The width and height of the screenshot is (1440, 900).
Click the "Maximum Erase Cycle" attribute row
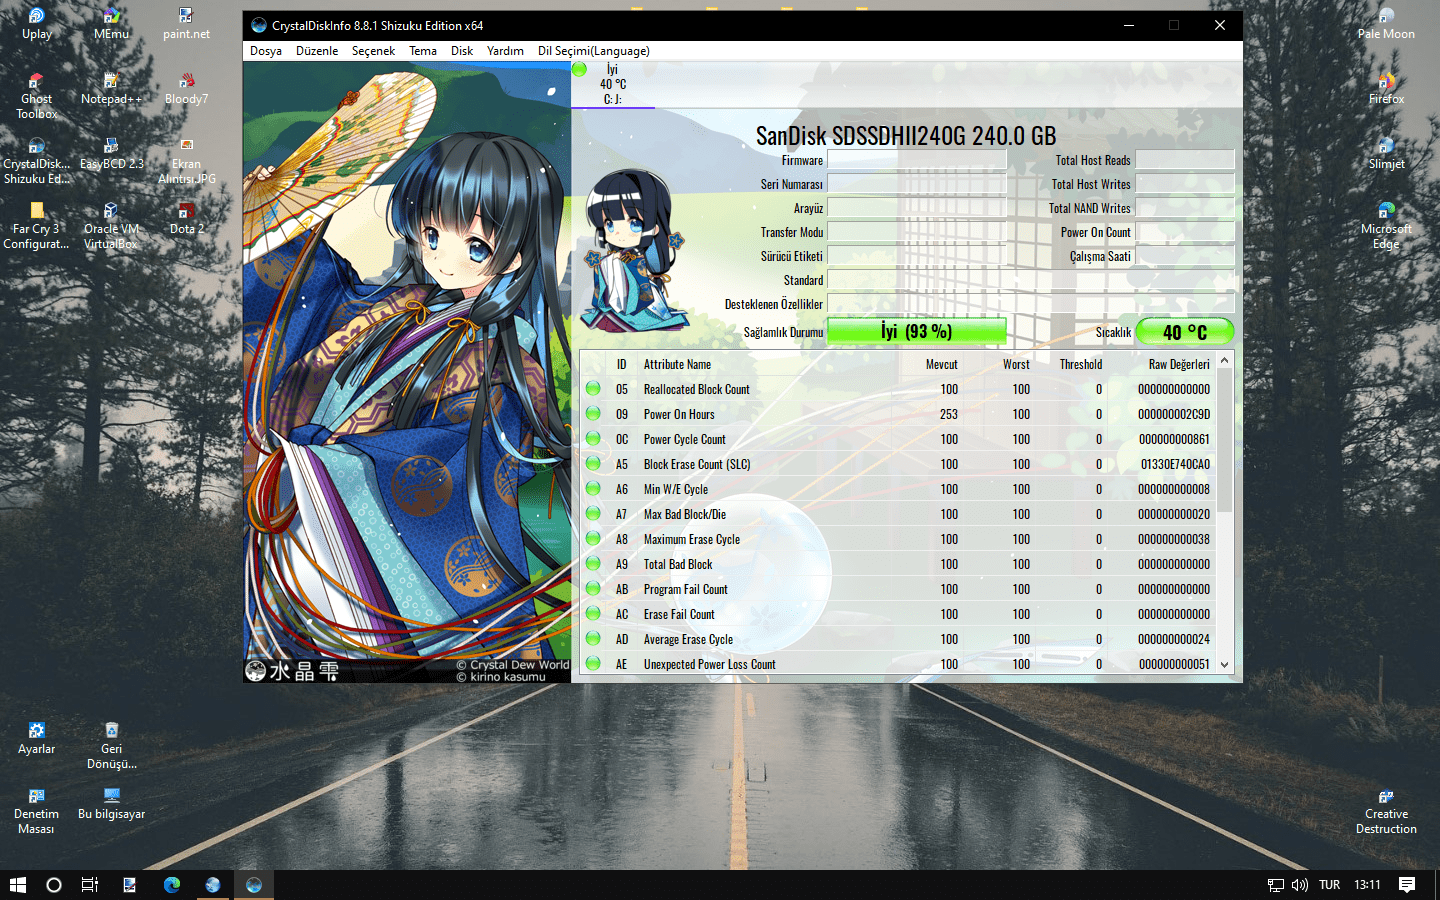899,539
